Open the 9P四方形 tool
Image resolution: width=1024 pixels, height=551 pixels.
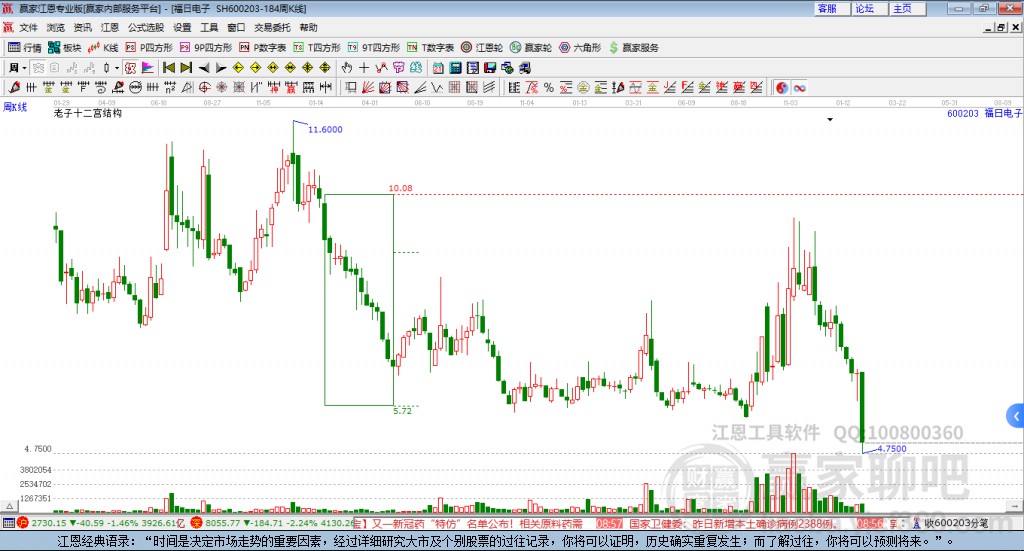coord(206,48)
